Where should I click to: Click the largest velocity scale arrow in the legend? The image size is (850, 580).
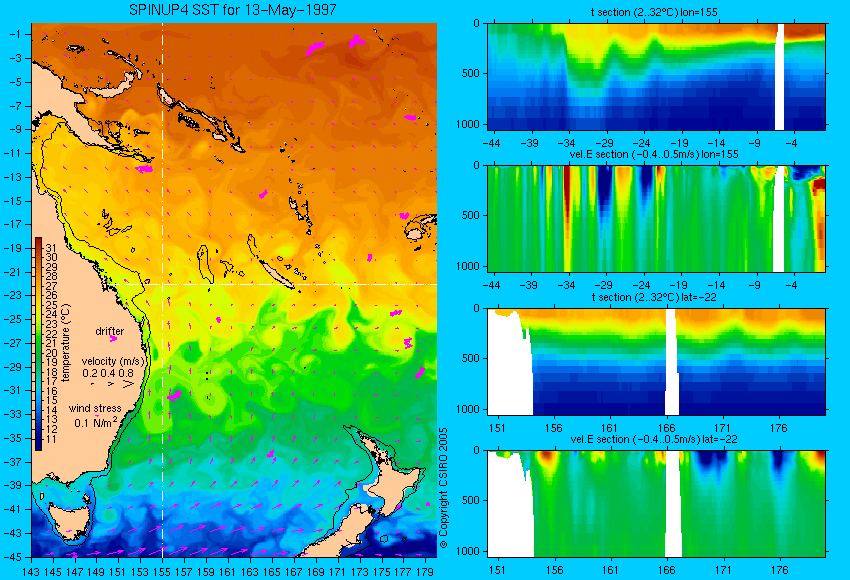[x=128, y=384]
